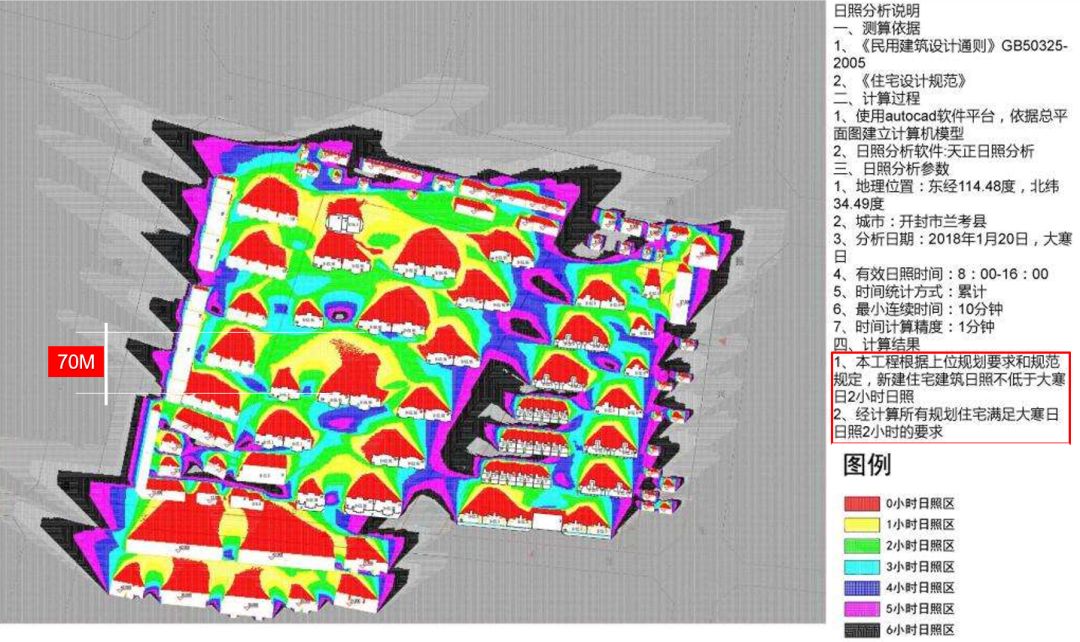Click the 一、测算依据 section heading
1080x642 pixels.
coord(876,28)
